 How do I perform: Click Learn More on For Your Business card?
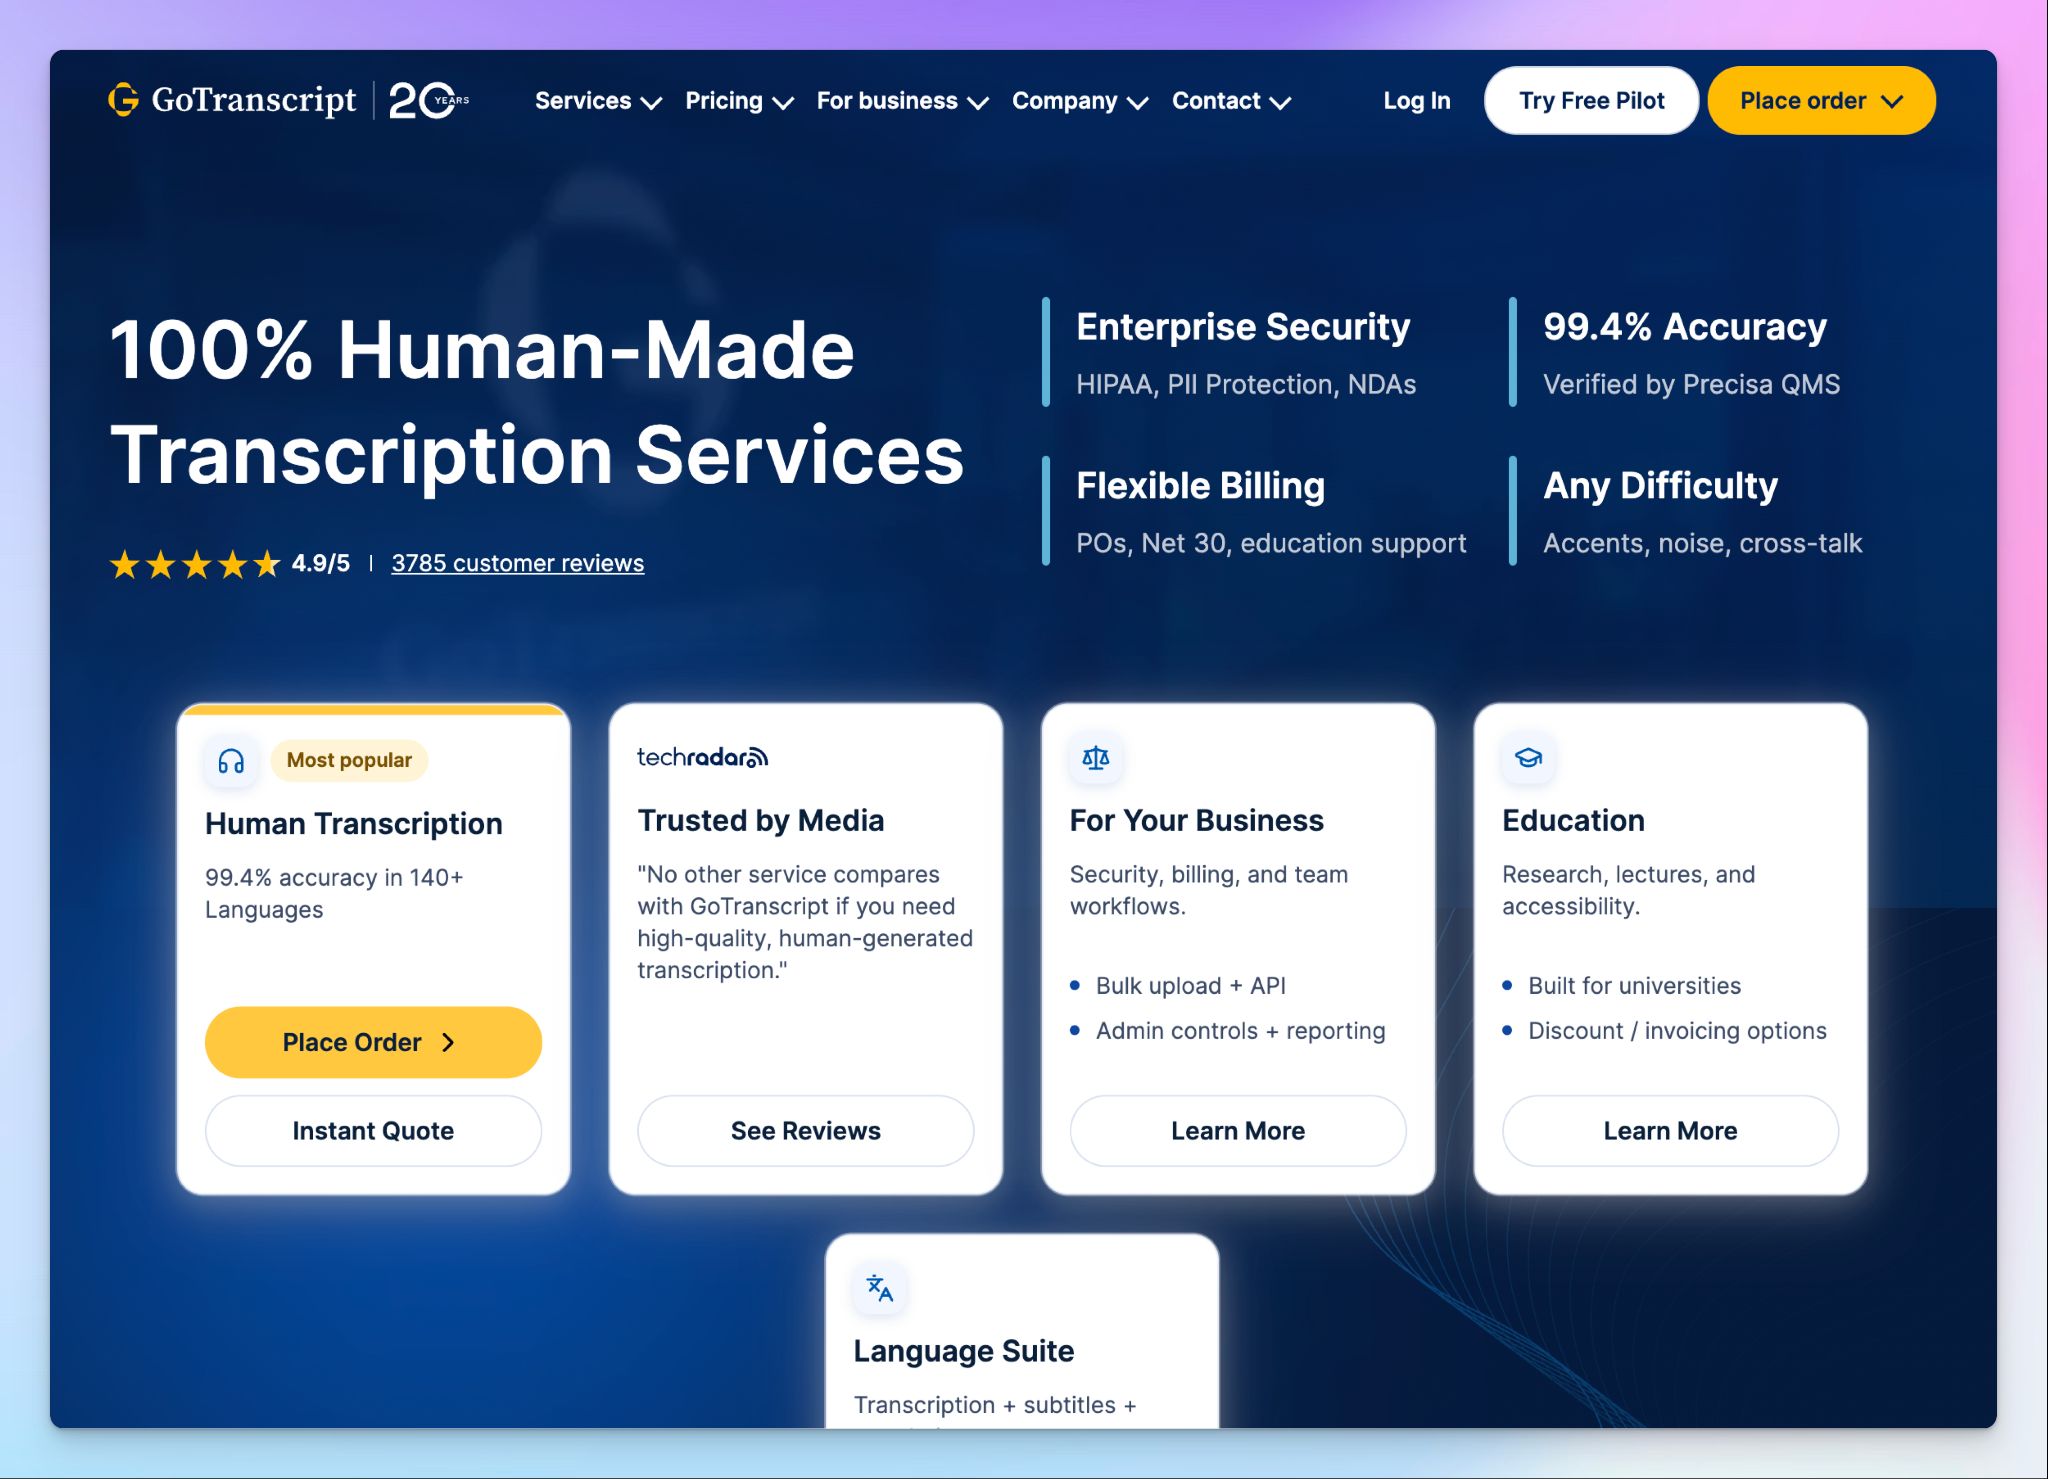(x=1238, y=1131)
